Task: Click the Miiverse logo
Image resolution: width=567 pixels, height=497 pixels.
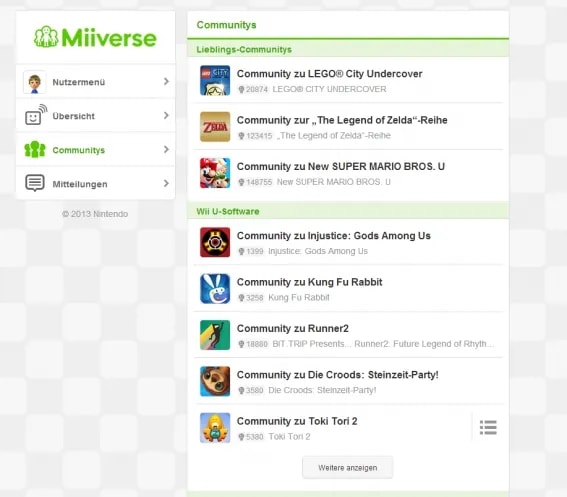Action: pos(95,37)
